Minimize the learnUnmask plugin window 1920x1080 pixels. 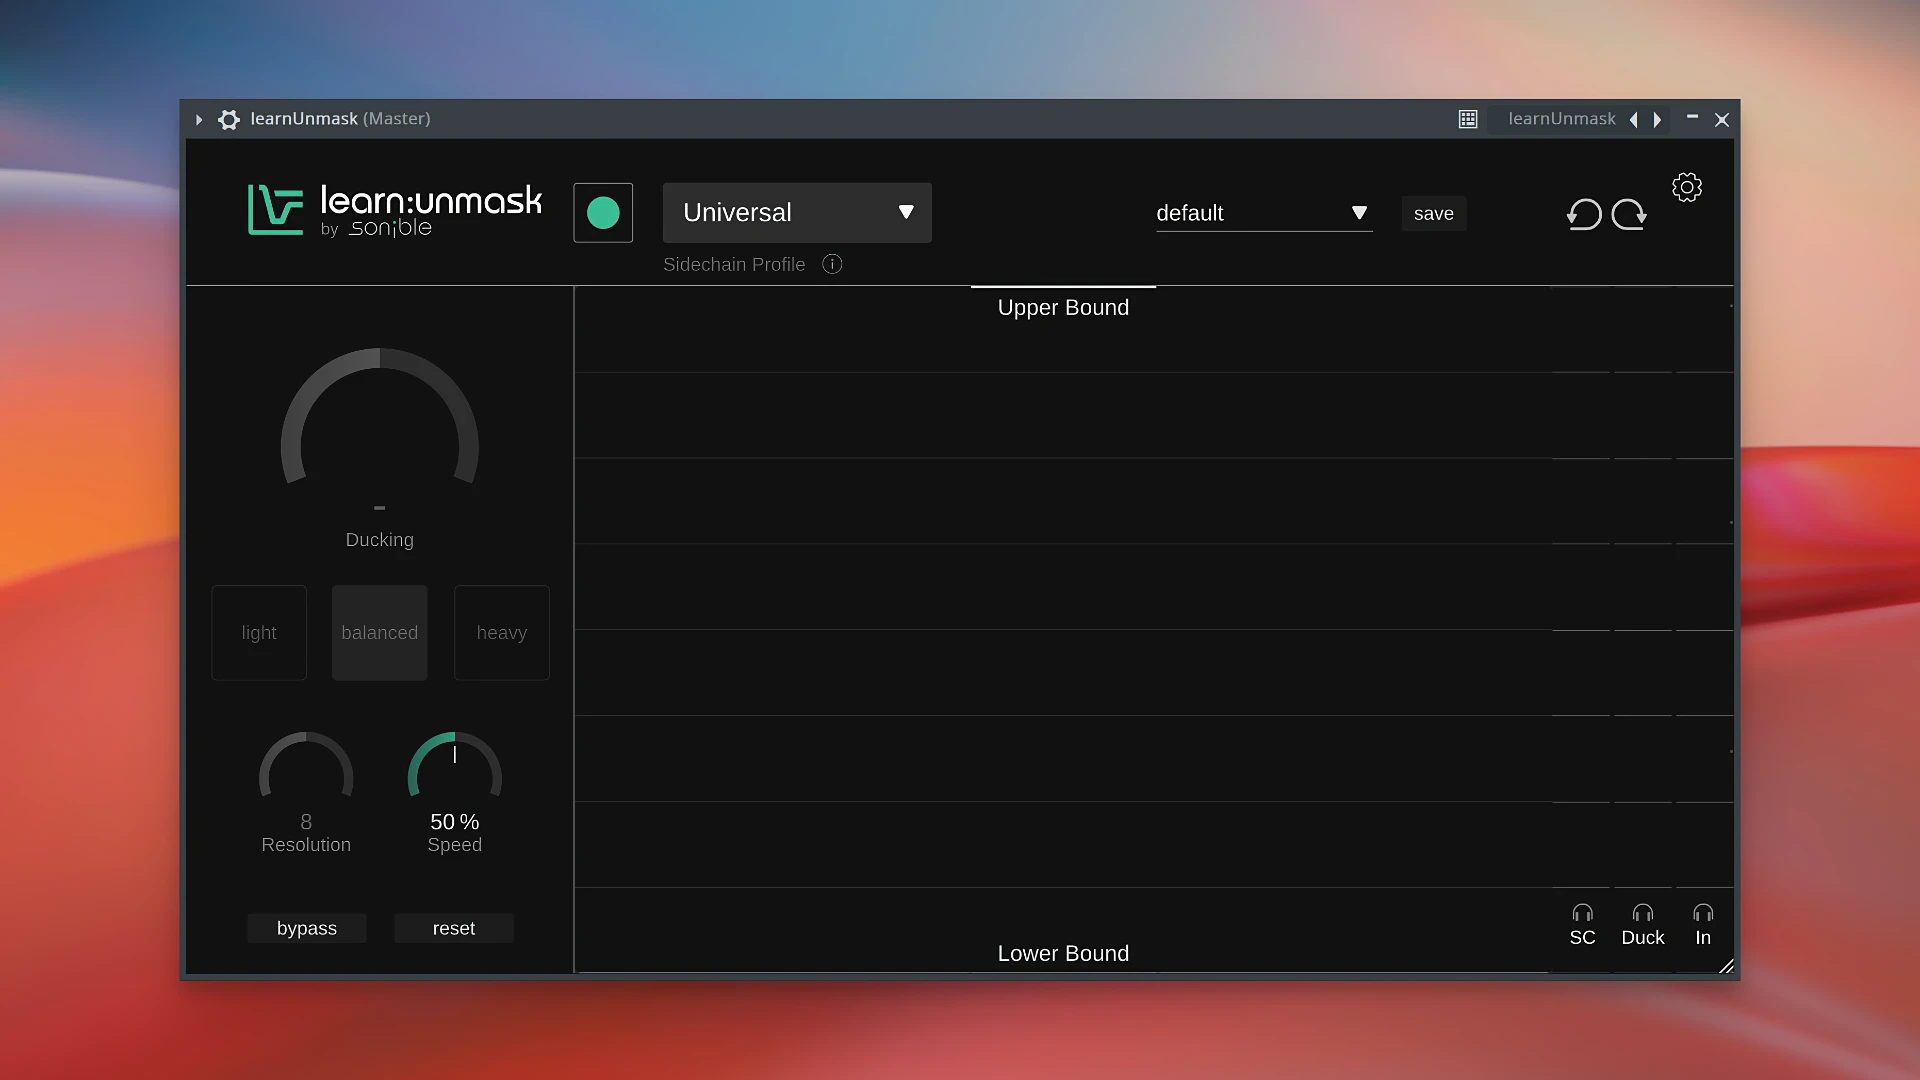click(x=1692, y=118)
